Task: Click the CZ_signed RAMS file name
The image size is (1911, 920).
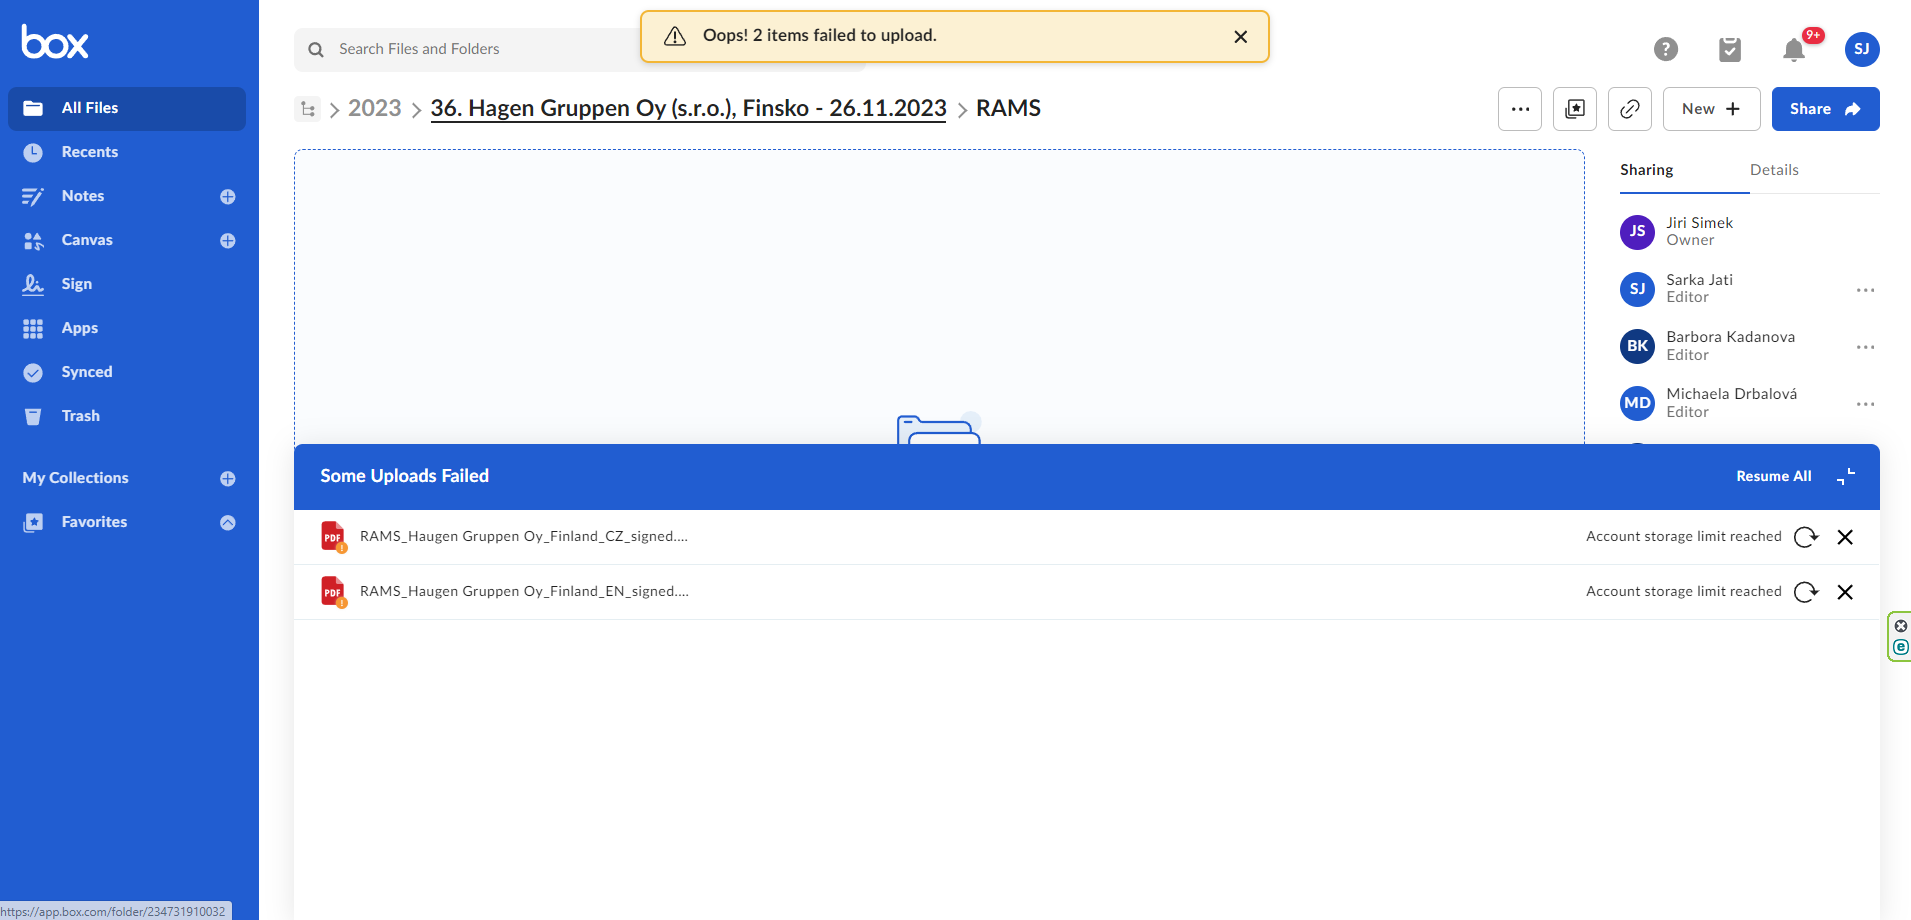Action: pyautogui.click(x=524, y=536)
